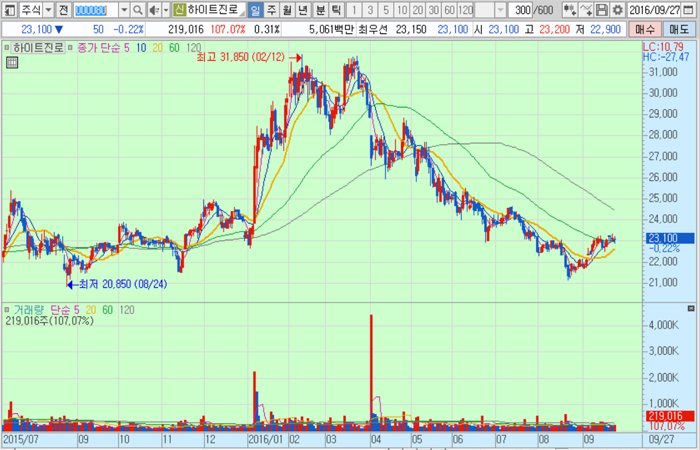Switch to weekly chart period '주'
Screen dimensions: 700x450
(x=272, y=9)
